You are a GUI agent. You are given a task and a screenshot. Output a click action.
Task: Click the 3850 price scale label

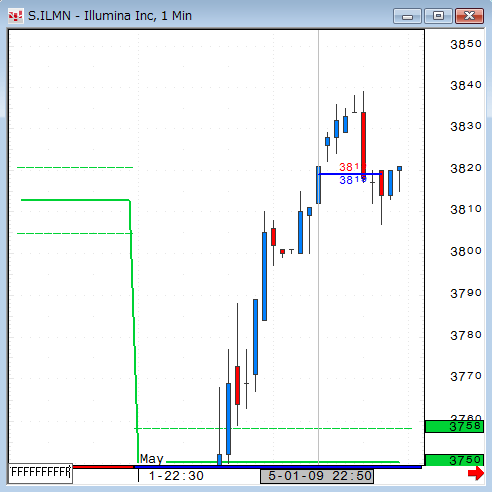[x=466, y=44]
